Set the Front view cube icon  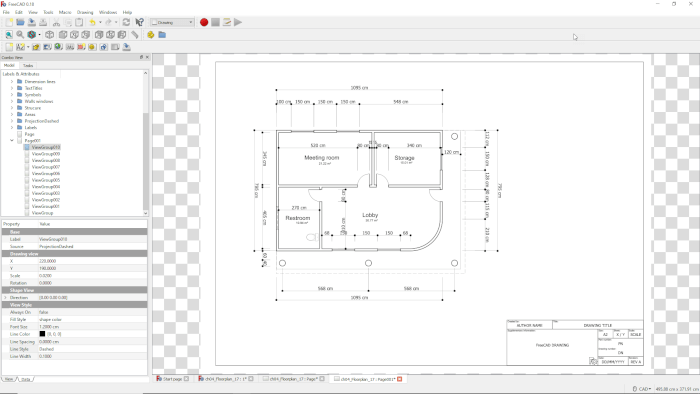63,35
